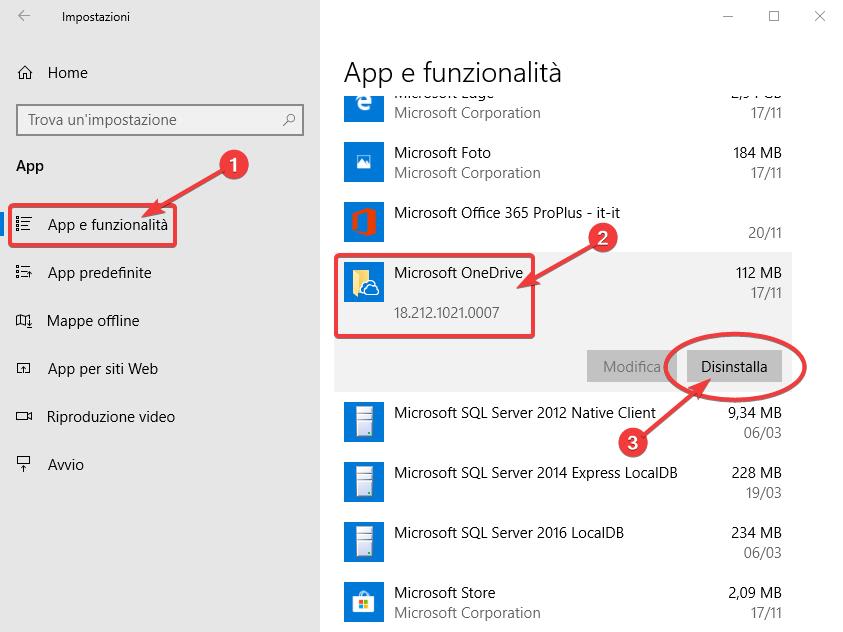Select Microsoft SQL Server 2014 Express LocalDB
This screenshot has height=632, width=843.
point(535,473)
